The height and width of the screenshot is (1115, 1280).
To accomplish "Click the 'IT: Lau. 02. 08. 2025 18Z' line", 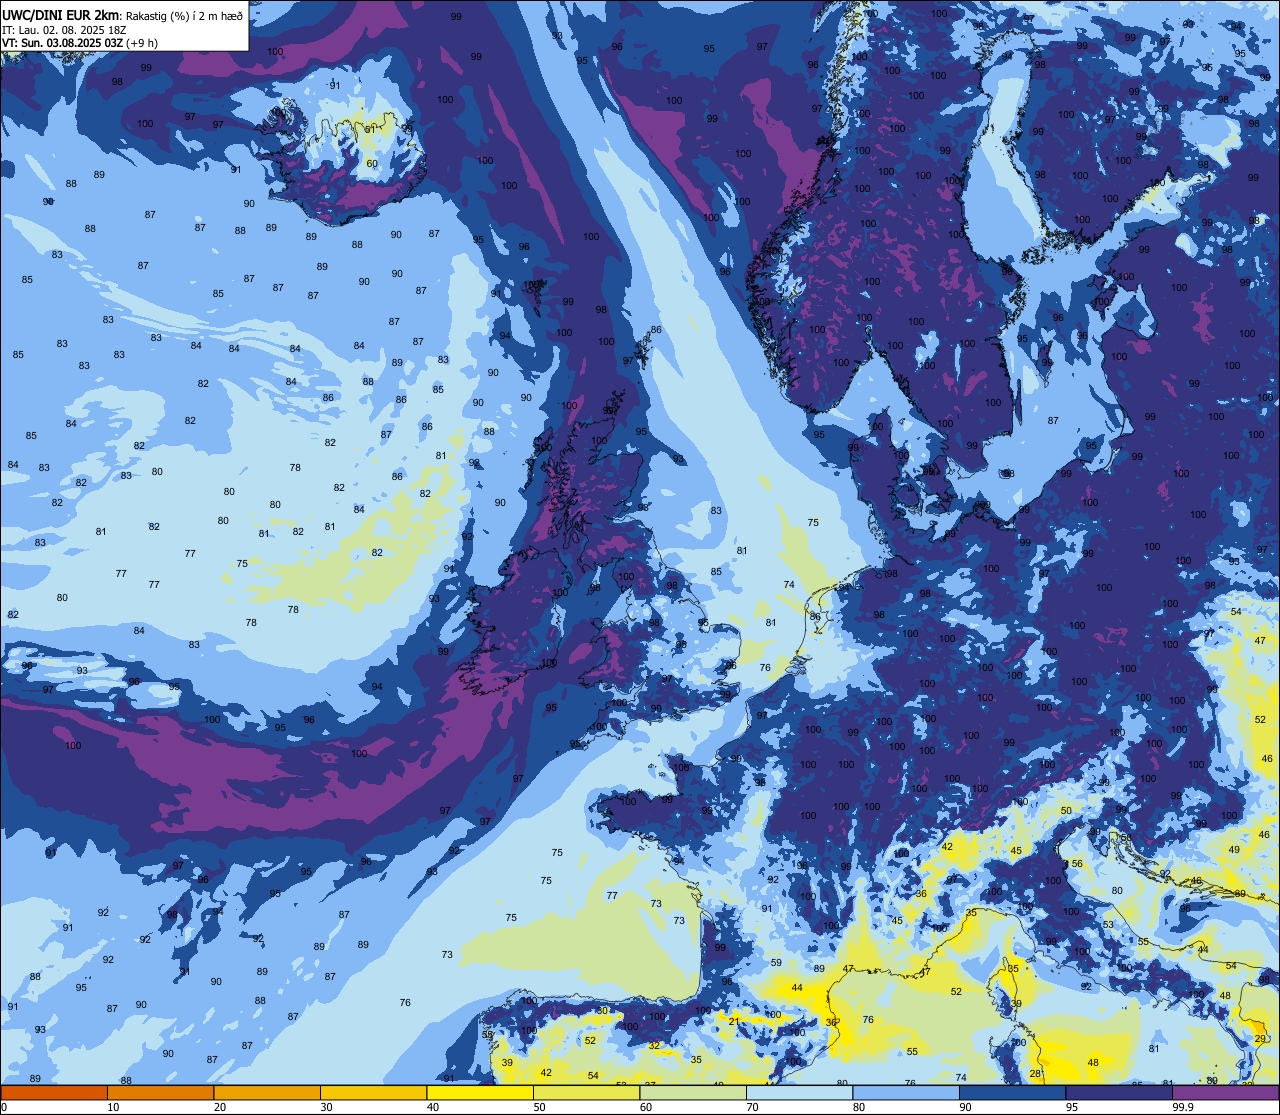I will pyautogui.click(x=65, y=30).
